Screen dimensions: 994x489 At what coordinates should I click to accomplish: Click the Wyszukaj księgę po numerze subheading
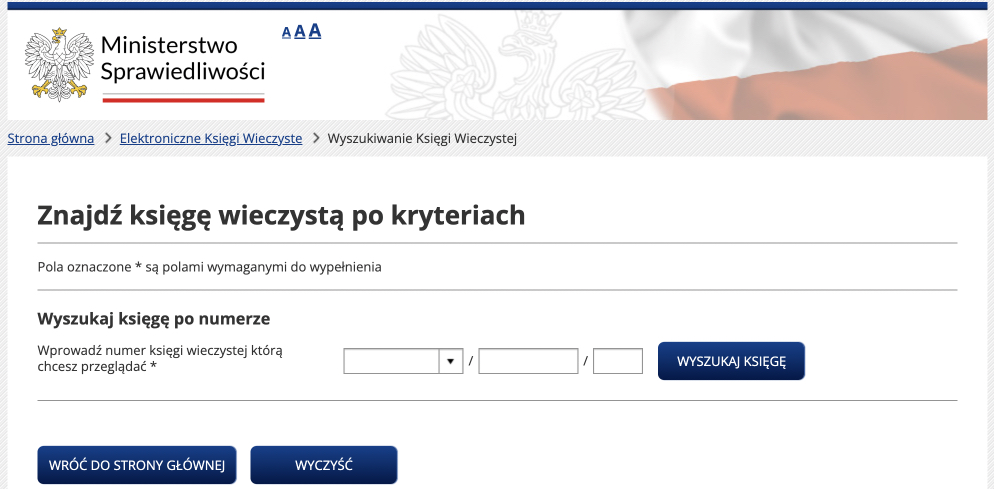point(154,319)
